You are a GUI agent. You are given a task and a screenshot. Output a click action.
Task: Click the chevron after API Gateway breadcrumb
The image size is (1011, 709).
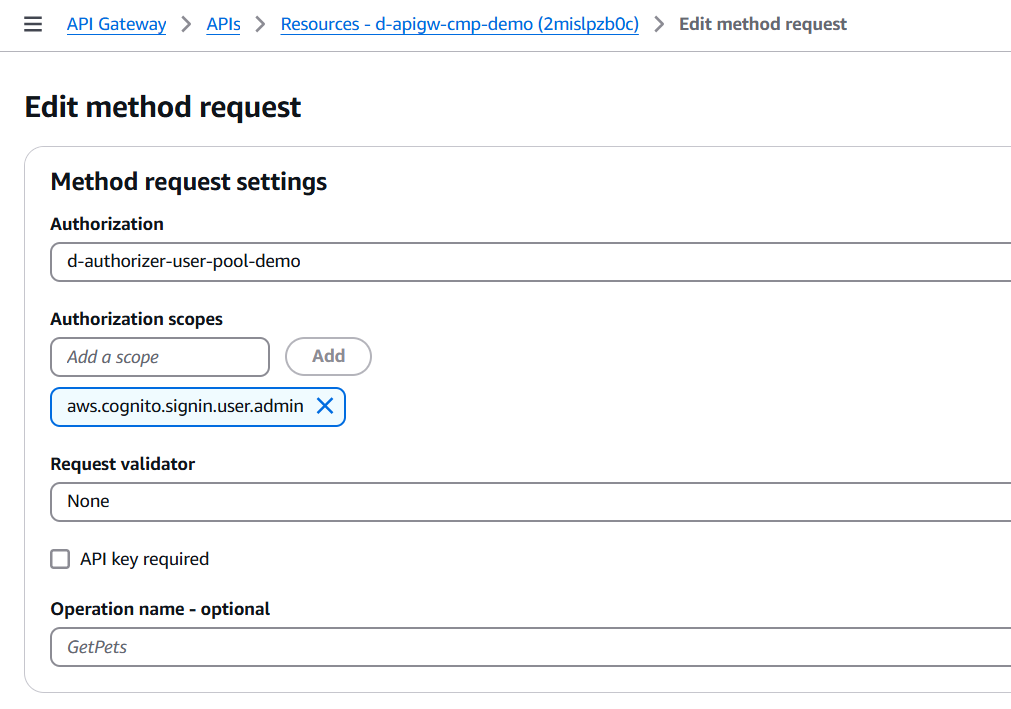pyautogui.click(x=186, y=25)
